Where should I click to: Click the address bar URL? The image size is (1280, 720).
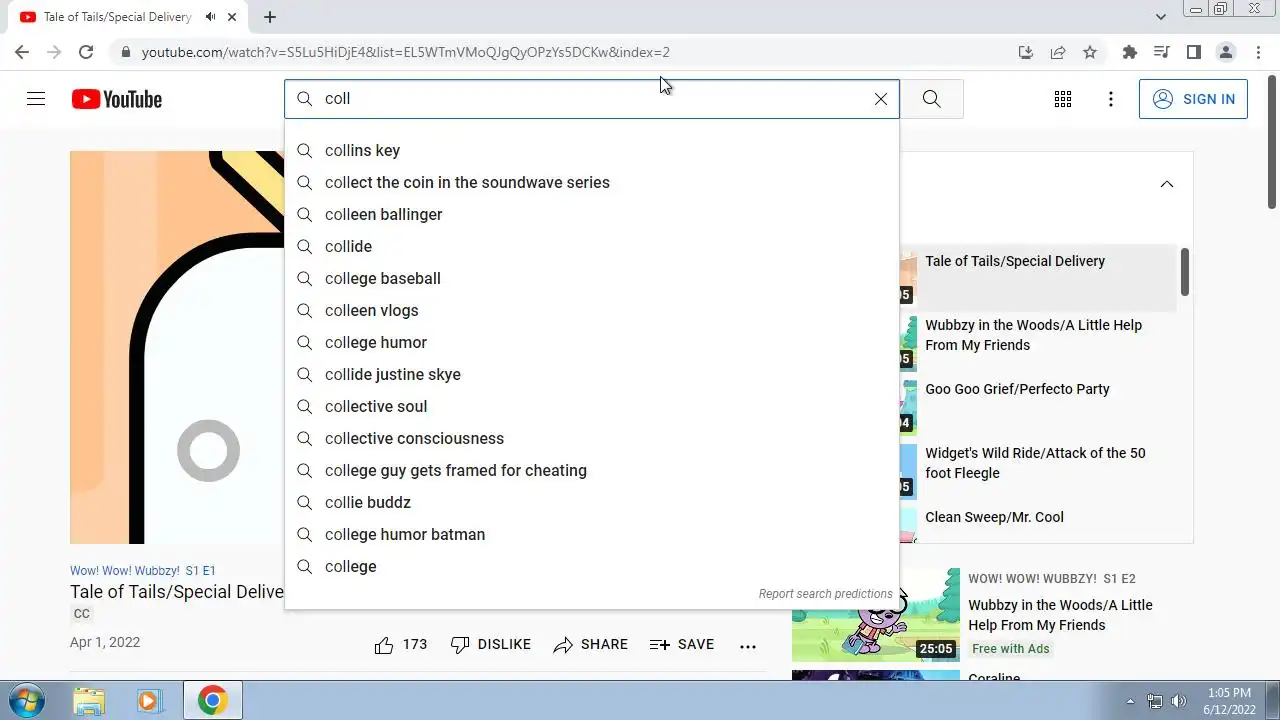coord(405,52)
